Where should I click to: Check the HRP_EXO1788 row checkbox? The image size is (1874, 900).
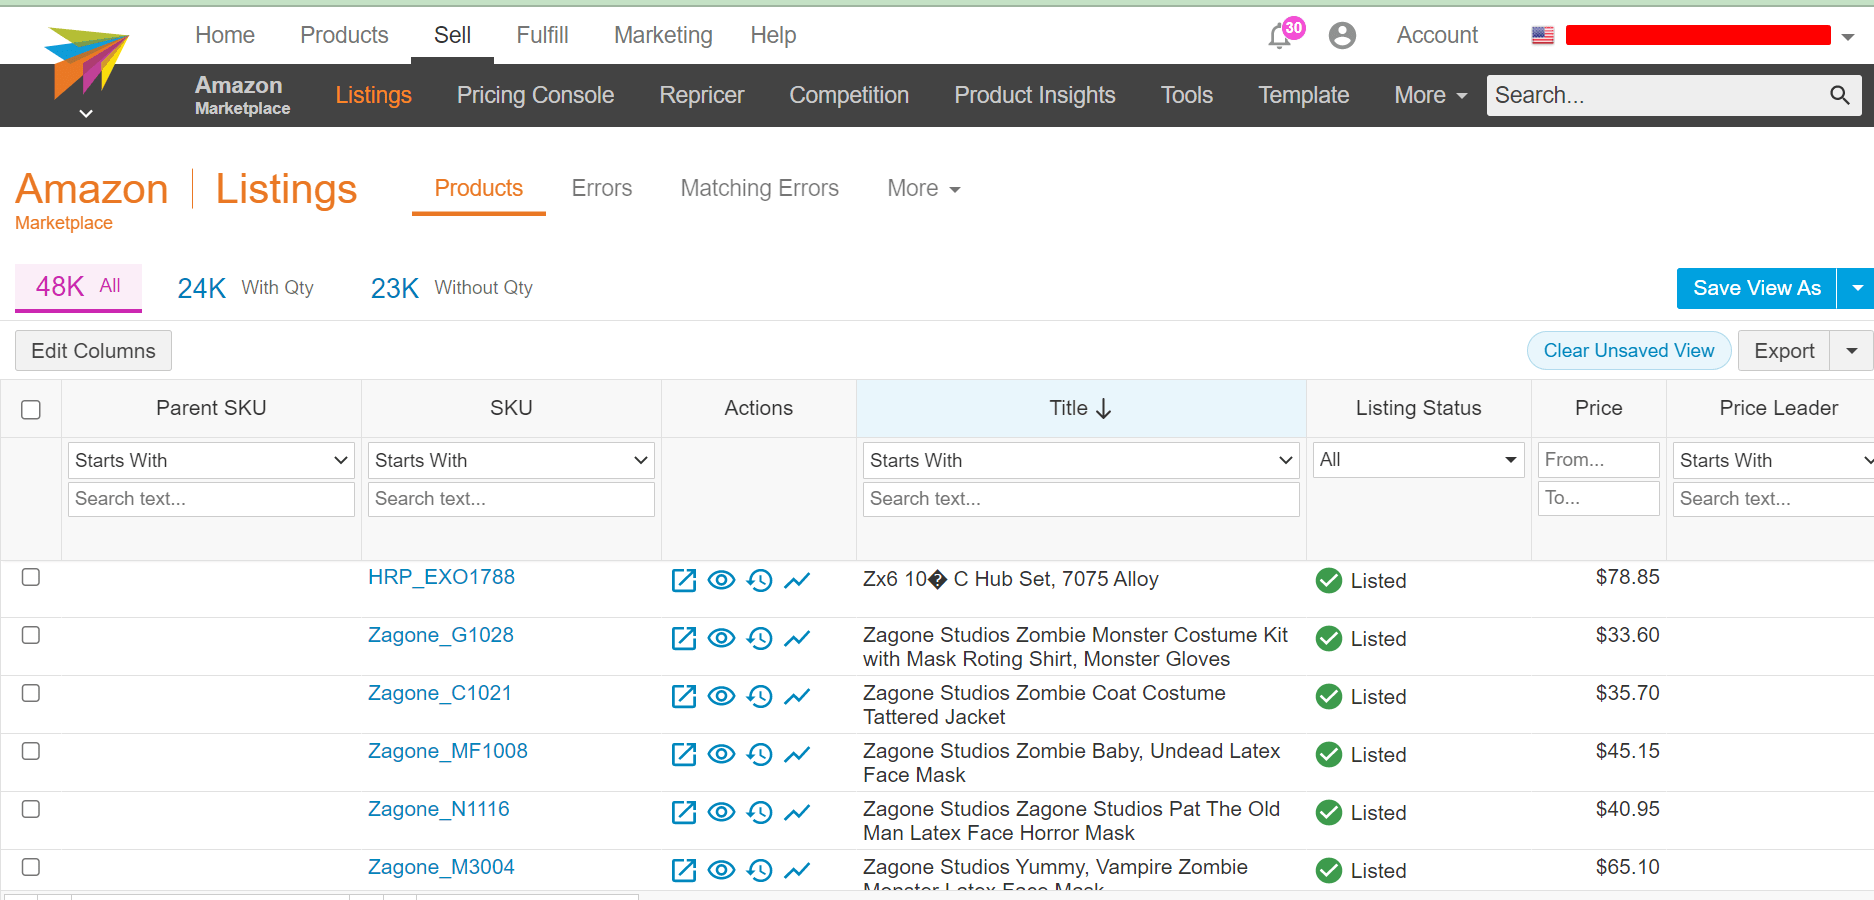pyautogui.click(x=31, y=577)
